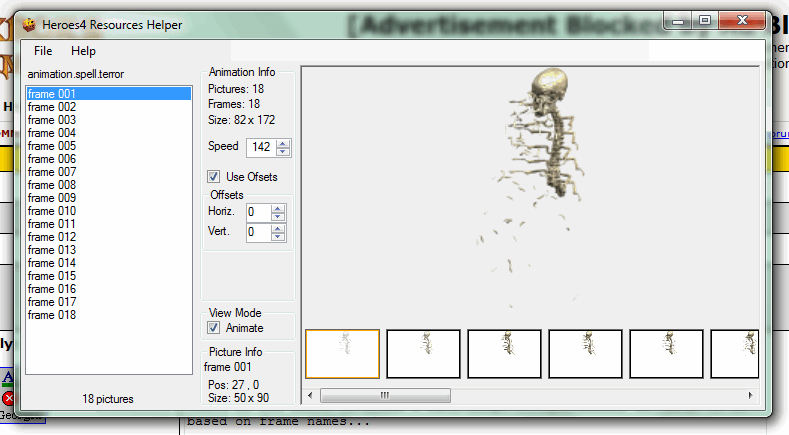Select frame 008 in the list

[109, 185]
